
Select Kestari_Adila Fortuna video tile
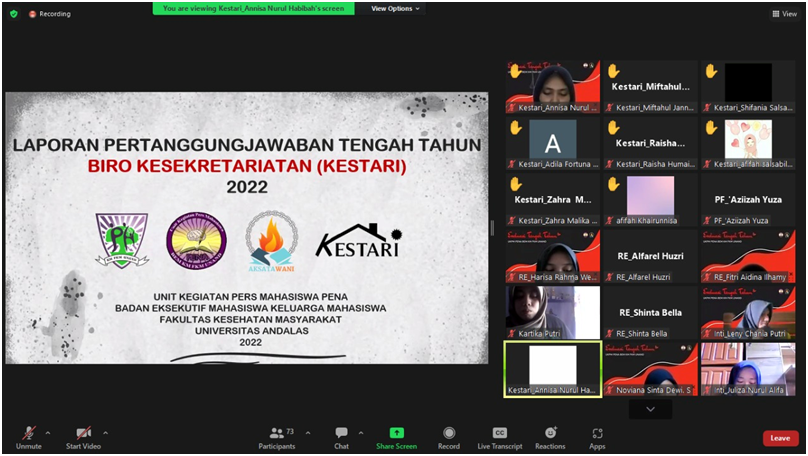click(552, 143)
